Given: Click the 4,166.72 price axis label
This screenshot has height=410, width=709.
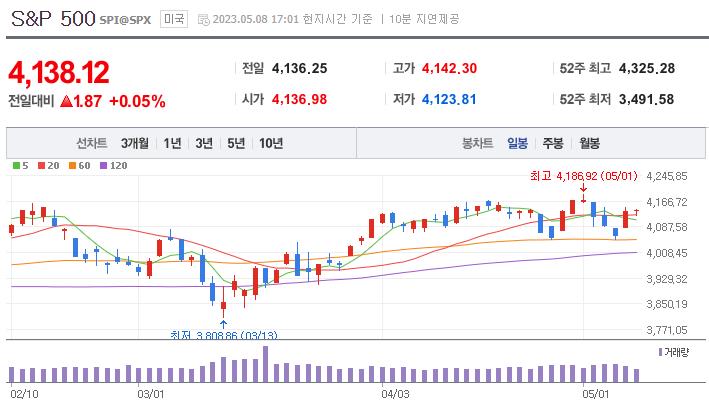Looking at the screenshot, I should click(x=667, y=202).
